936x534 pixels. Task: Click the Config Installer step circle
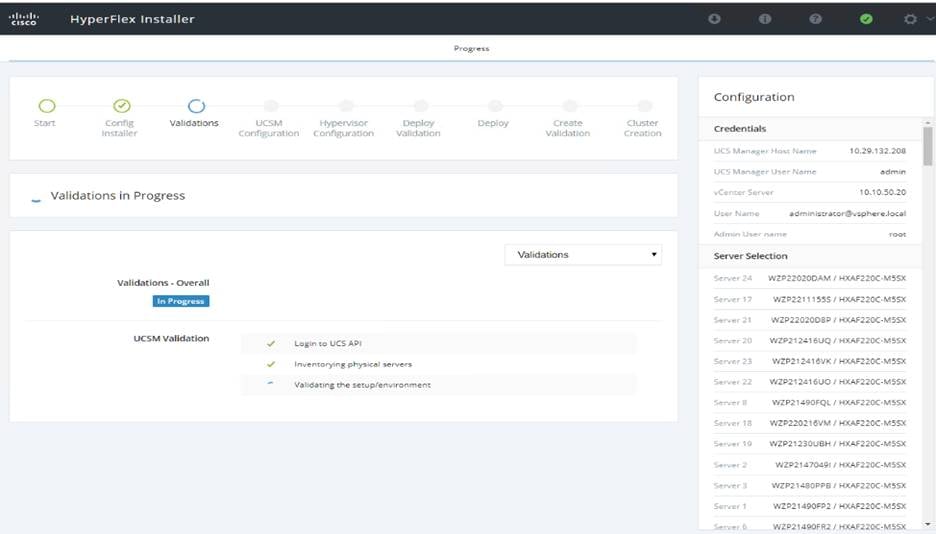point(122,106)
